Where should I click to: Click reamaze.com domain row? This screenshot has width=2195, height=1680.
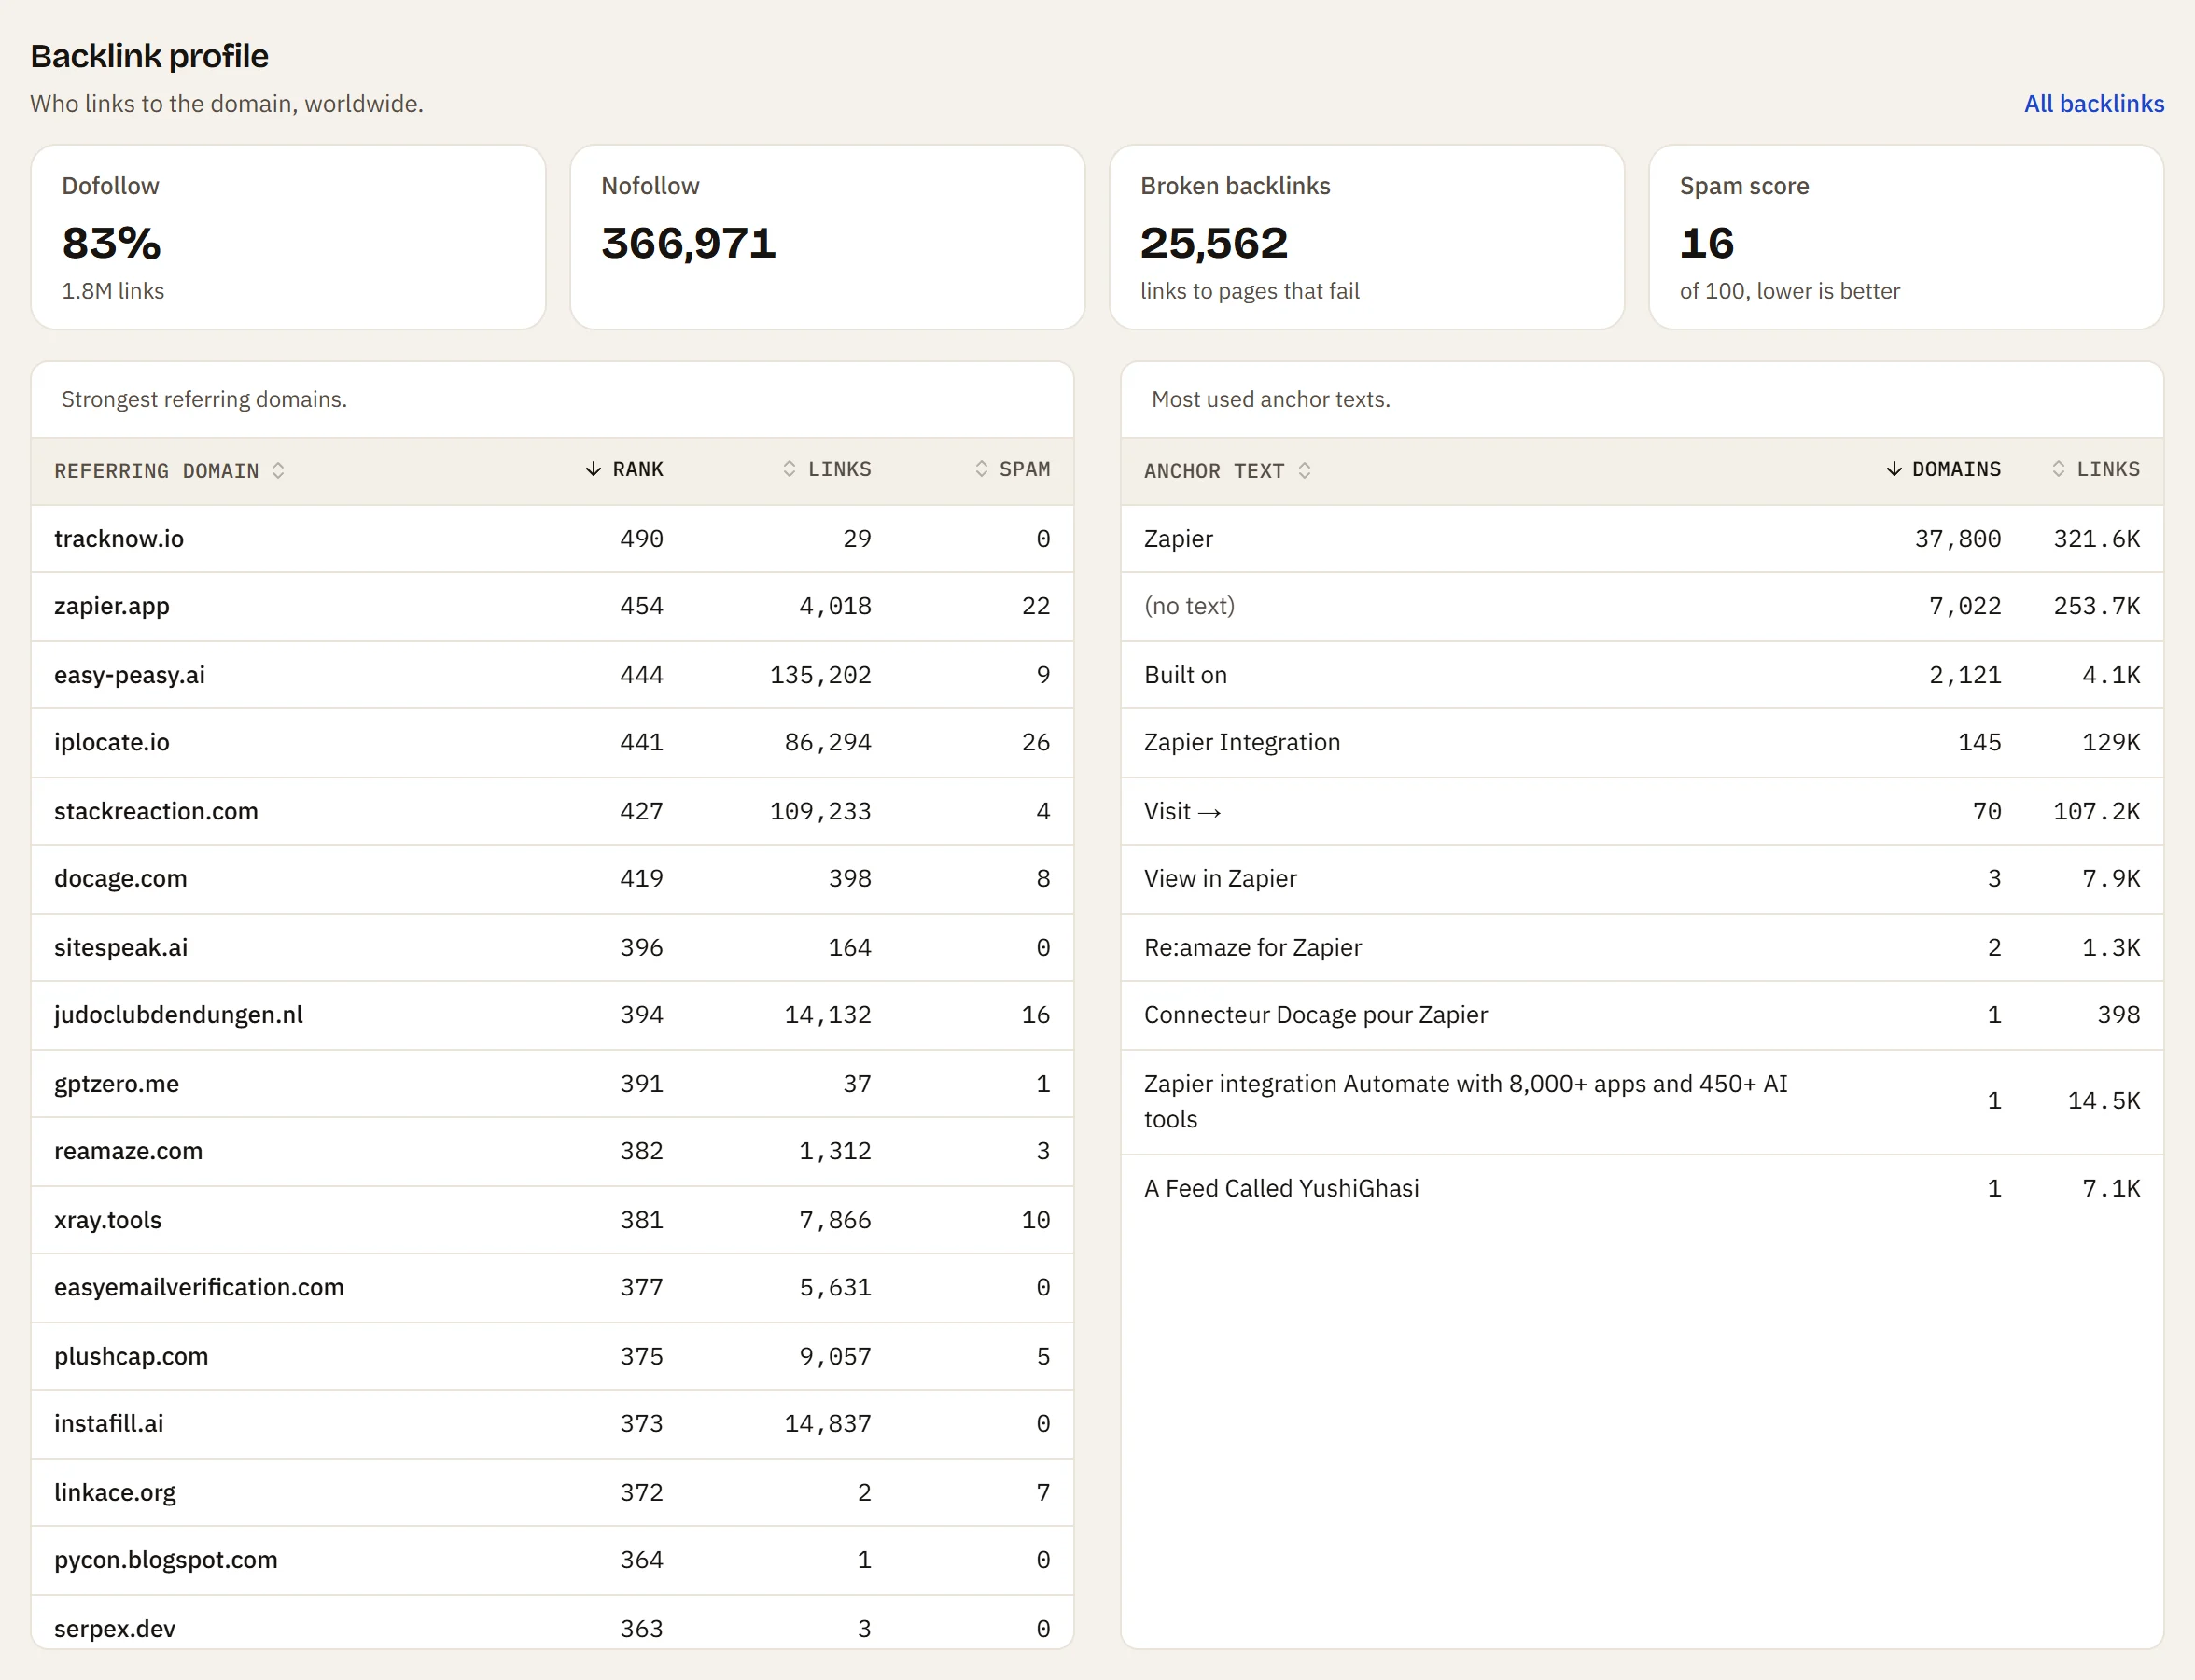coord(552,1151)
